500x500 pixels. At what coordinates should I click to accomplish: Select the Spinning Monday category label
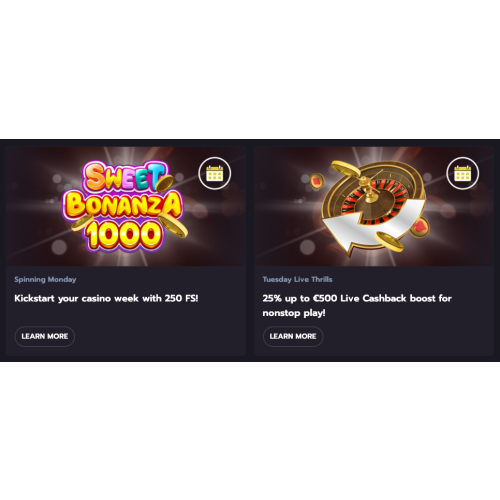coord(45,279)
